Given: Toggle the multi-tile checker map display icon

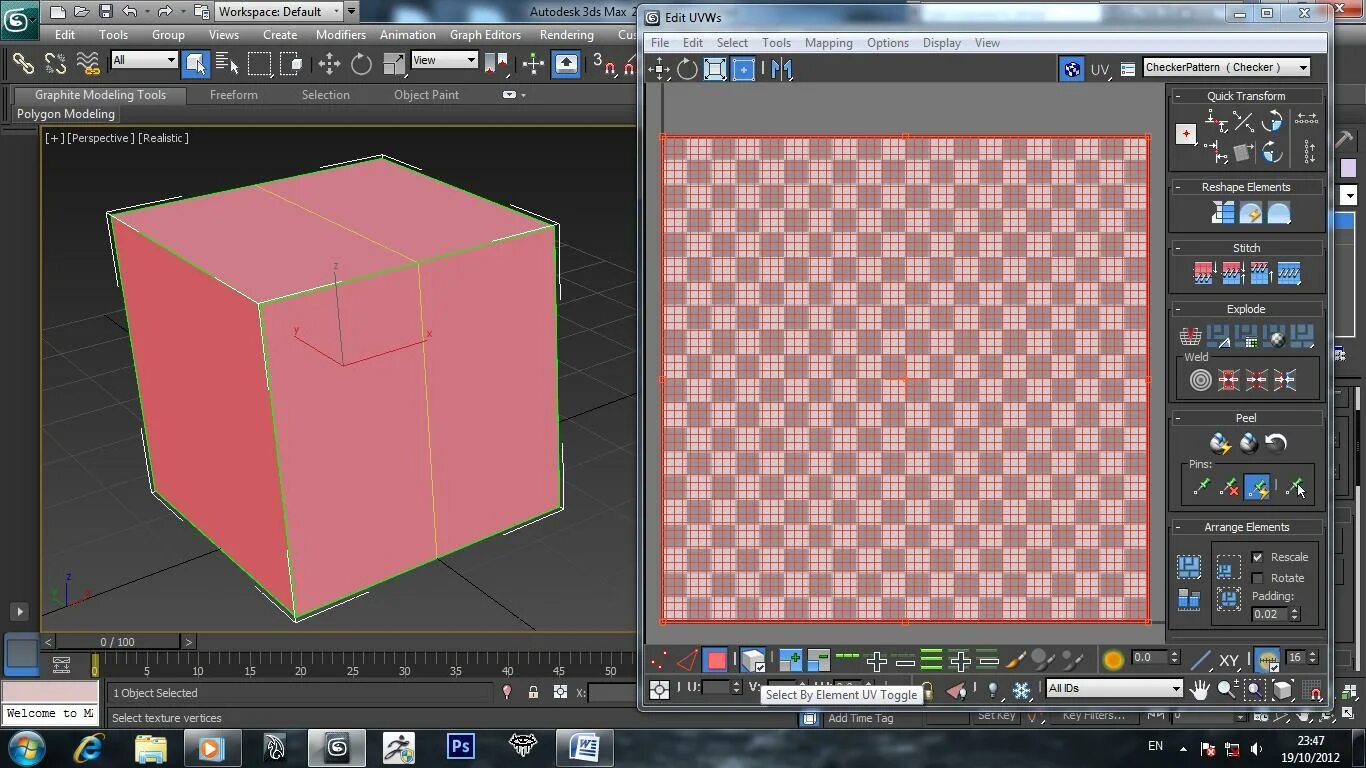Looking at the screenshot, I should click(1071, 69).
